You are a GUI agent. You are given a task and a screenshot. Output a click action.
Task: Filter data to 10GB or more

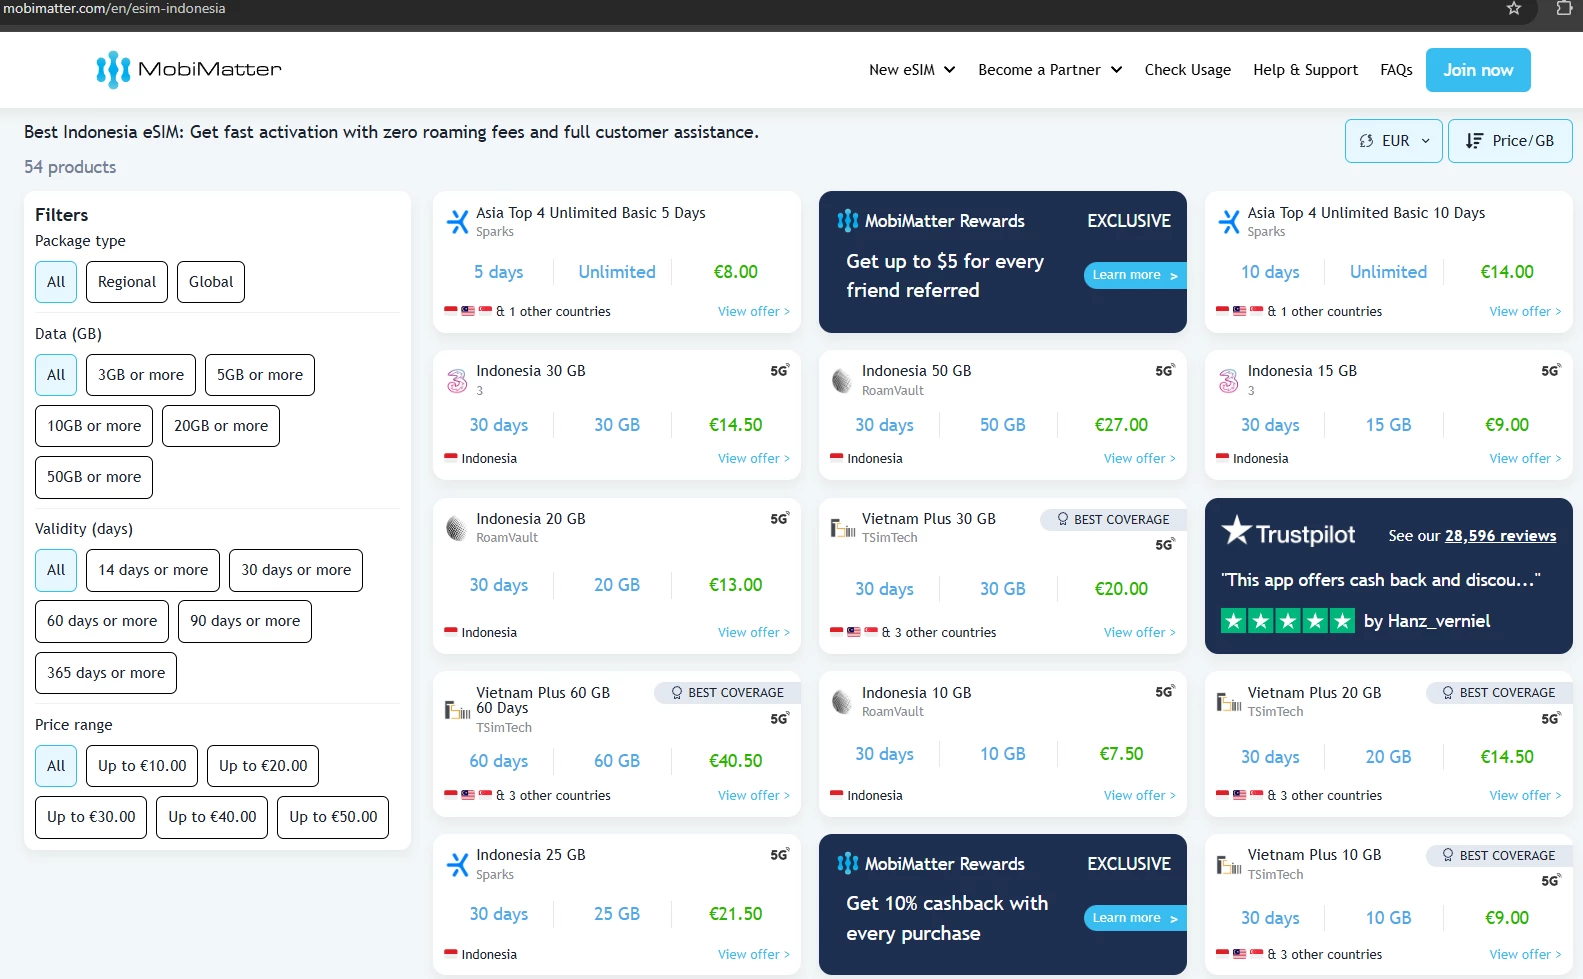pyautogui.click(x=94, y=426)
